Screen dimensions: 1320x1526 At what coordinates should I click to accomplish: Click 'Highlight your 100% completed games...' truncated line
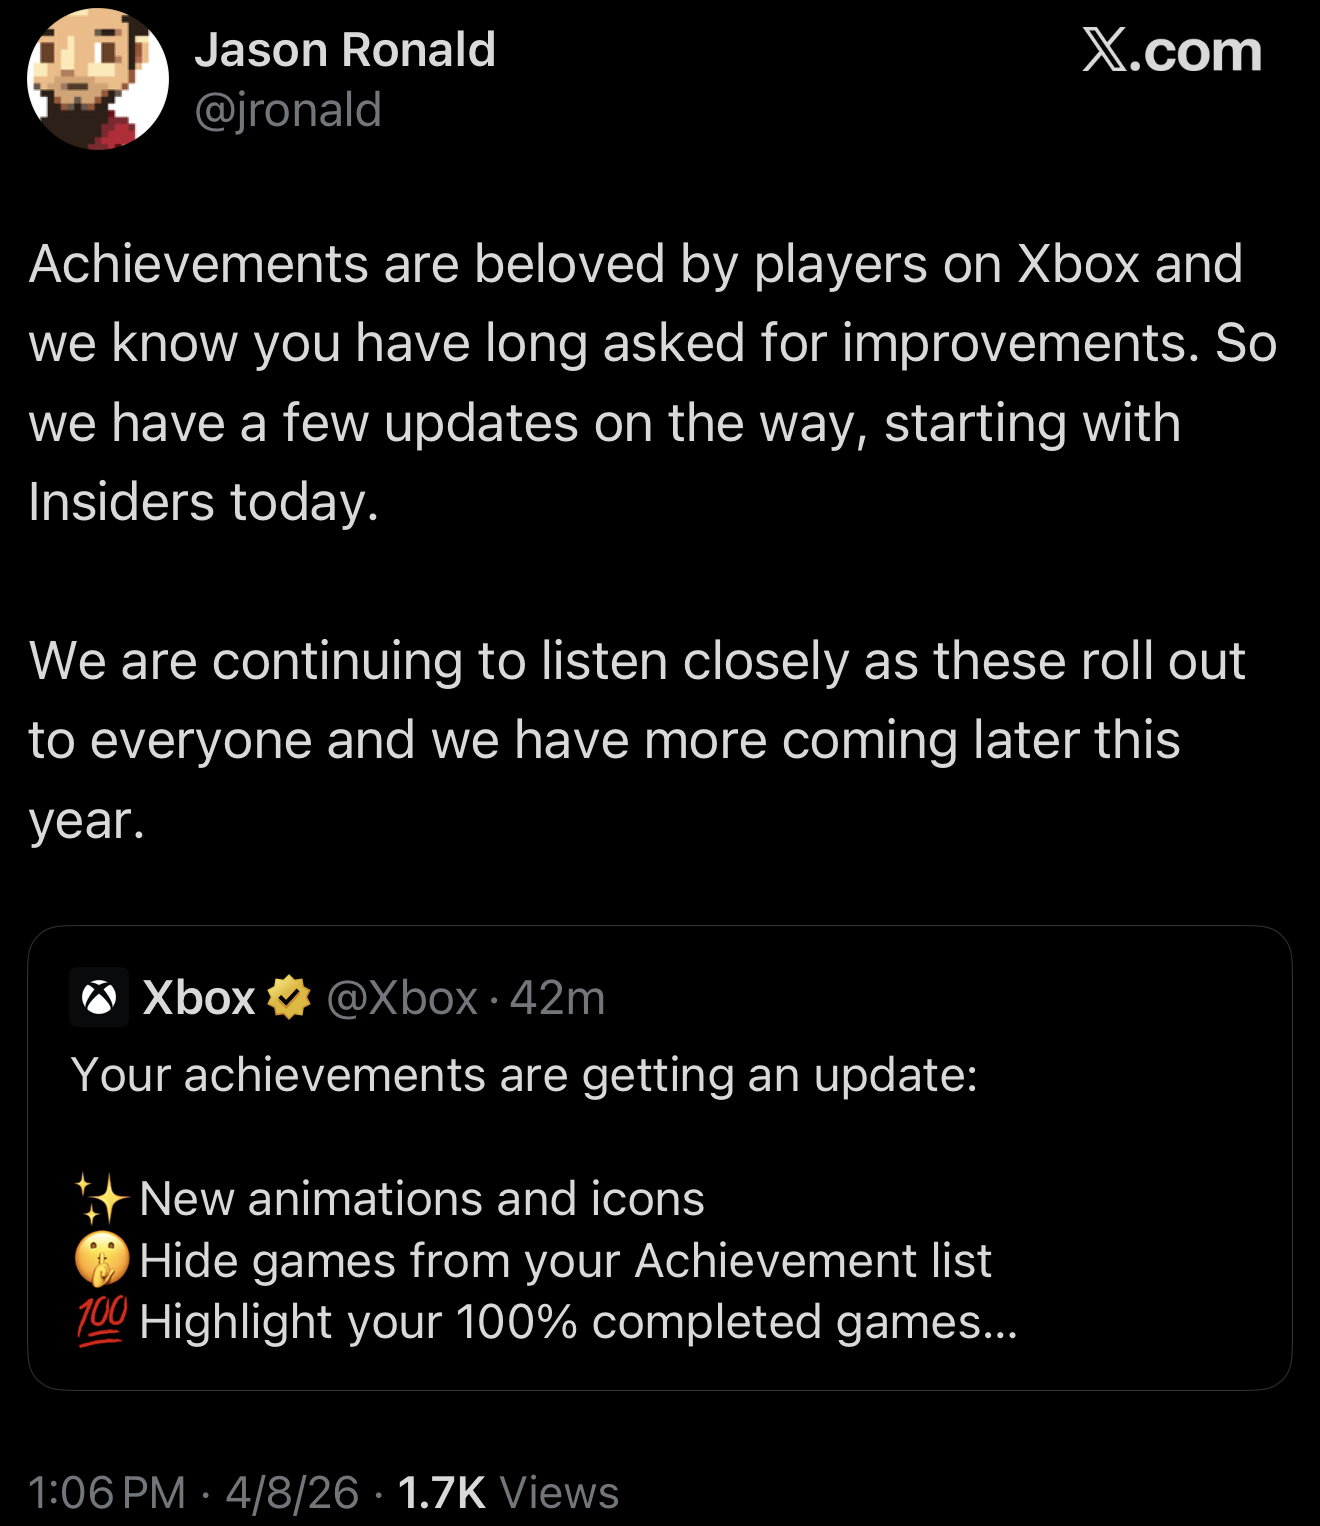point(578,1322)
